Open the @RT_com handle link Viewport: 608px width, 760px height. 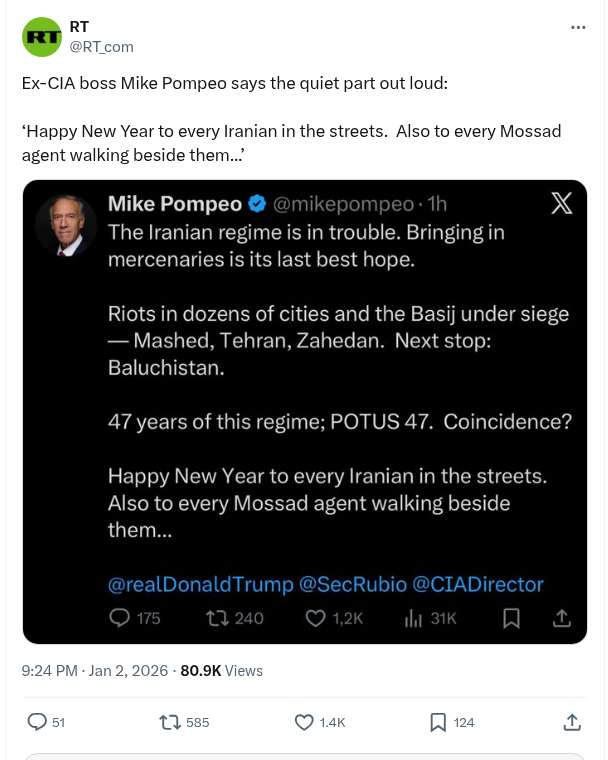101,46
